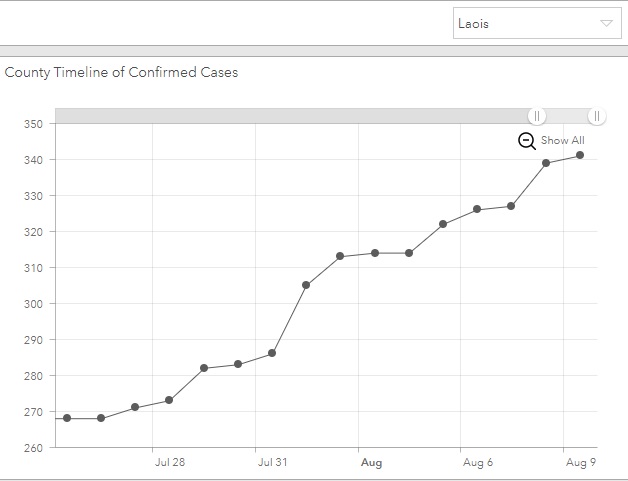
Task: Select the first data point at 268
Action: (67, 418)
